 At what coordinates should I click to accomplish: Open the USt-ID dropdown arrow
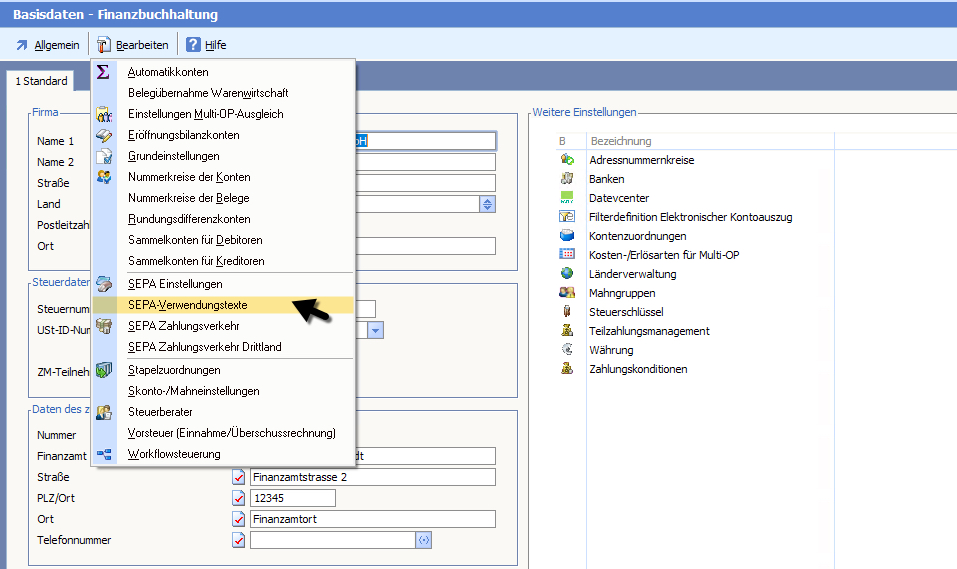tap(375, 330)
